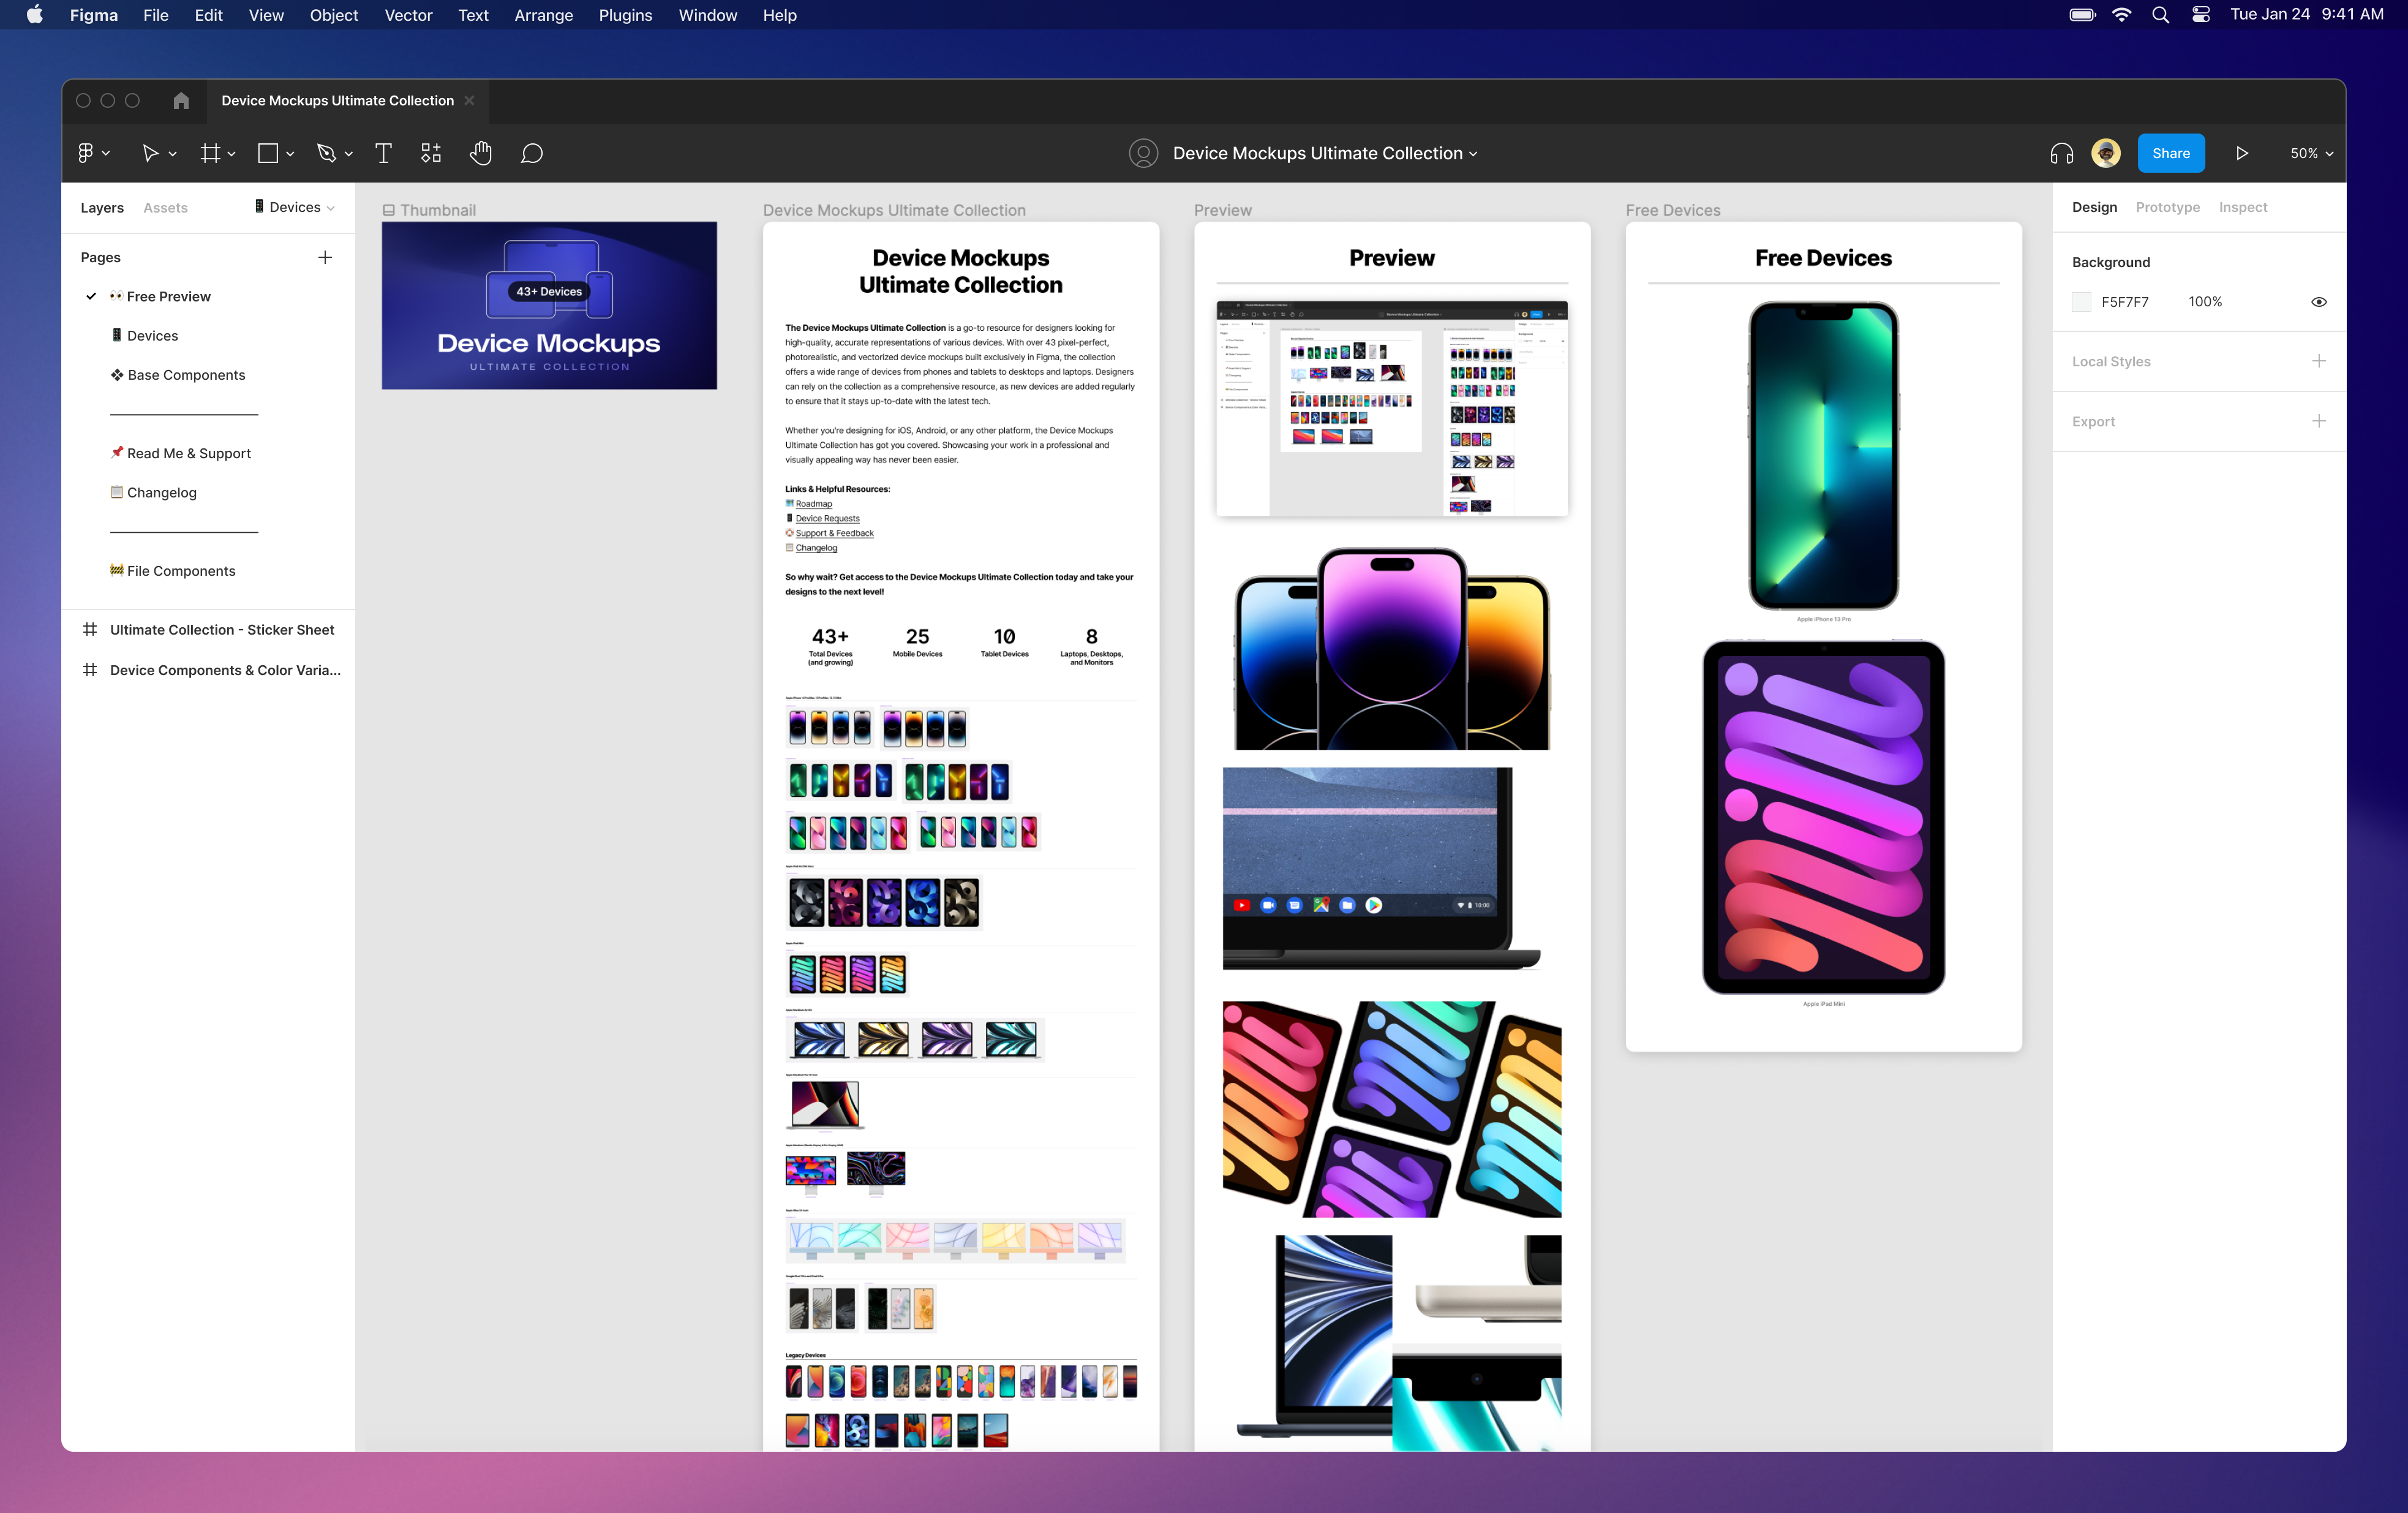Screen dimensions: 2408x1513
Task: Select the Read Me & Support page
Action: 181,453
